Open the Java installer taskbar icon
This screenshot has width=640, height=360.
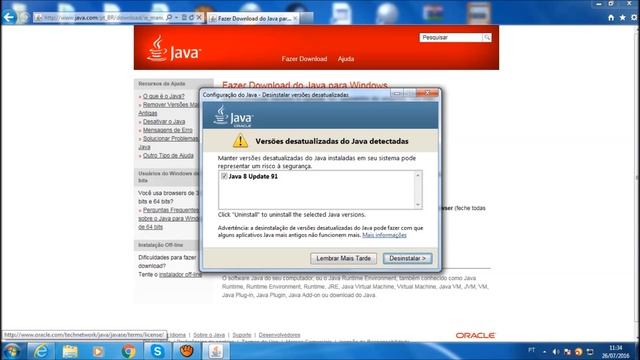point(216,351)
